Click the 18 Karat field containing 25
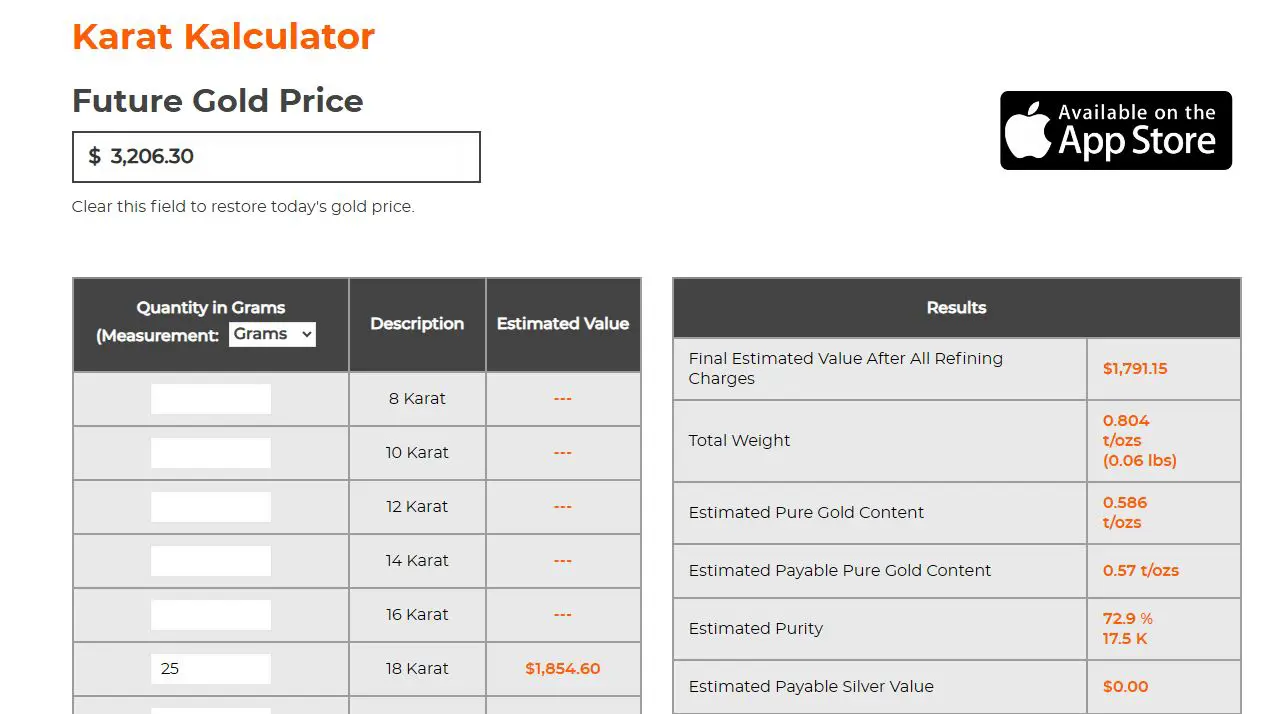Image resolution: width=1270 pixels, height=714 pixels. point(211,669)
